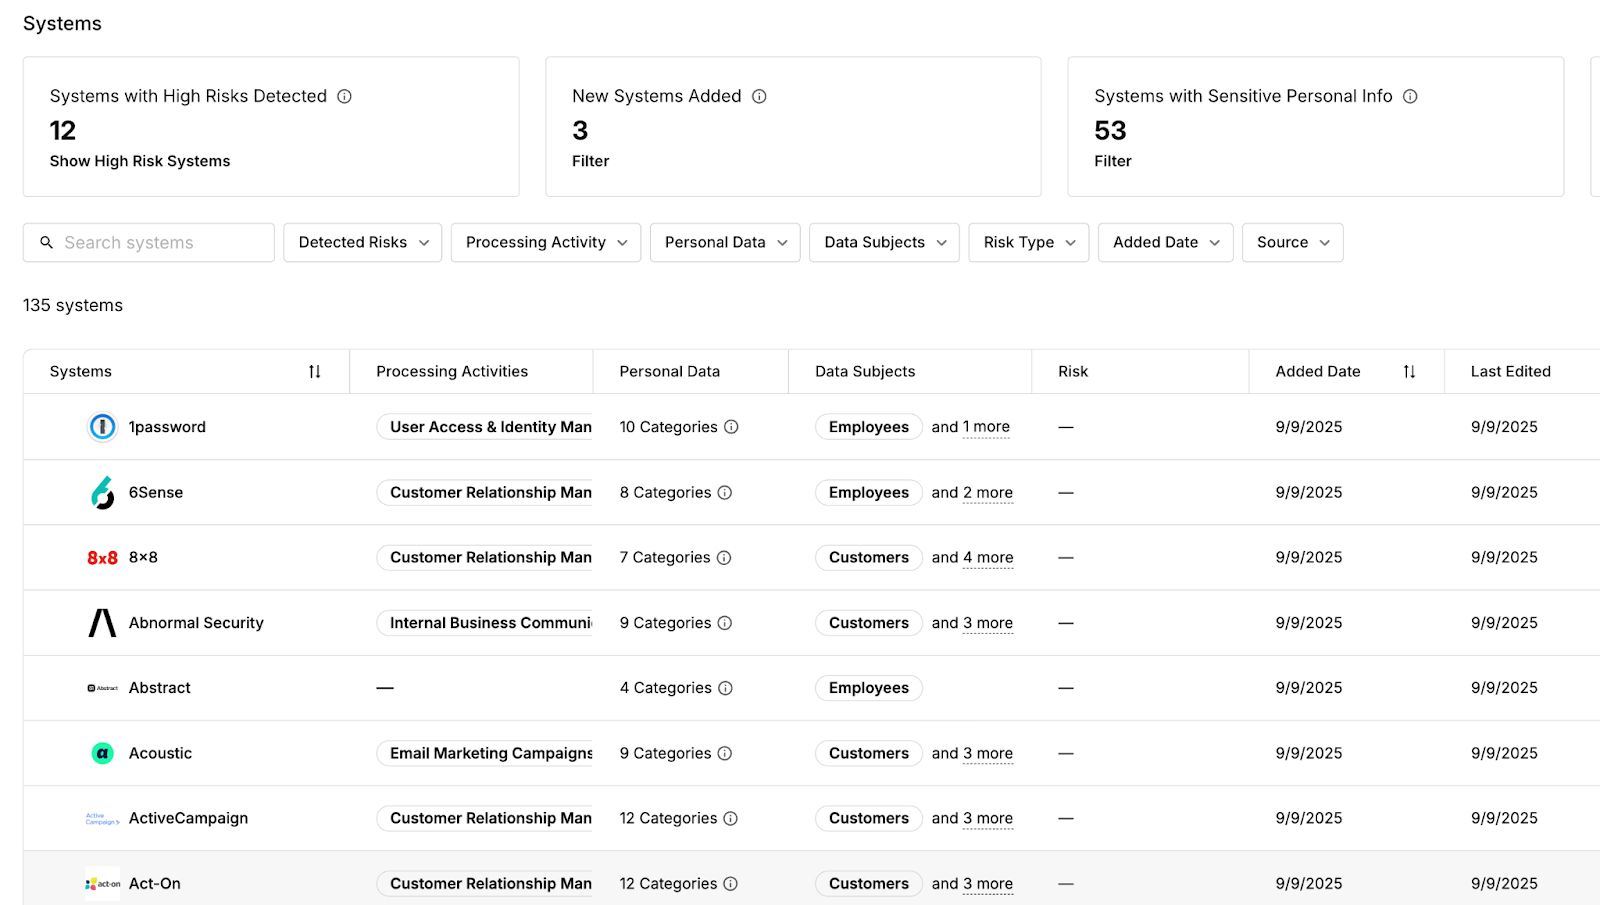1600x905 pixels.
Task: Click info icon in ActiveCampaign's Personal Data cell
Action: tap(731, 818)
